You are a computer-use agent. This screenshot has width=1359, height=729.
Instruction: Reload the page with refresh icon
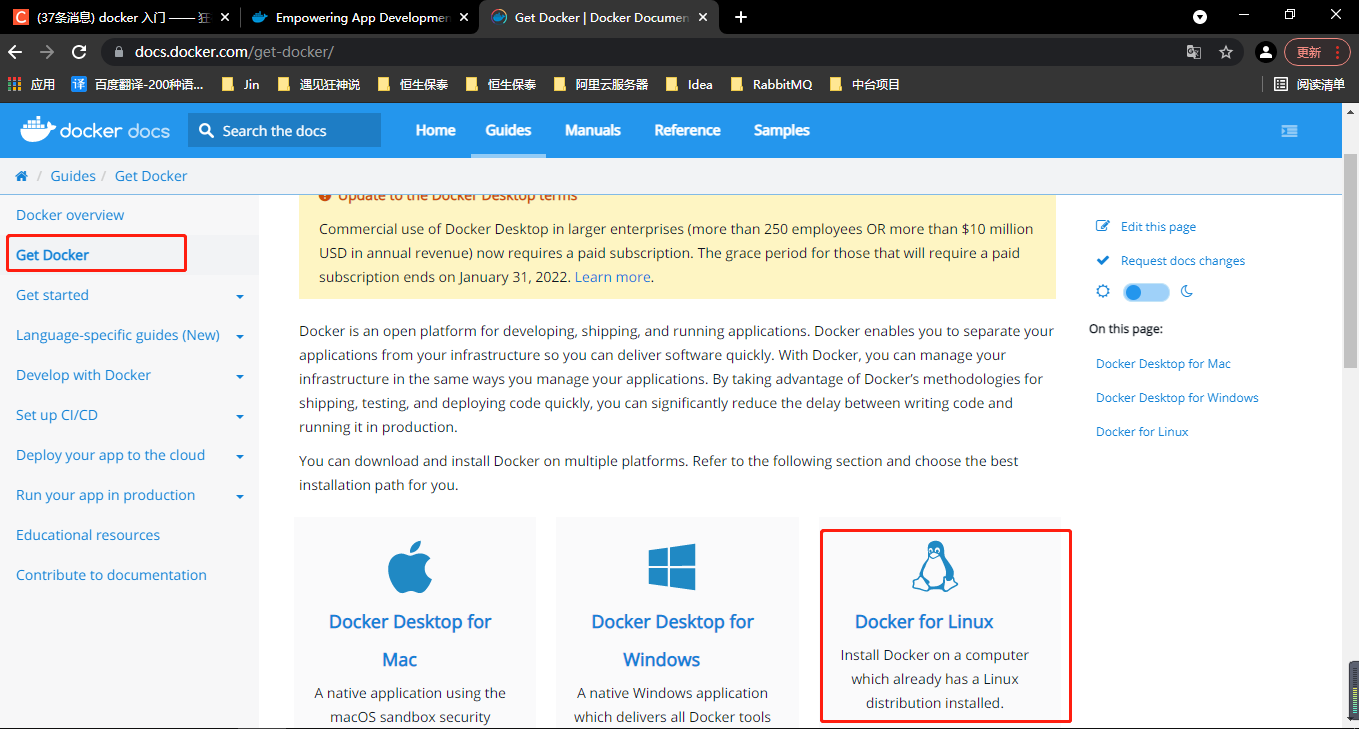click(79, 52)
